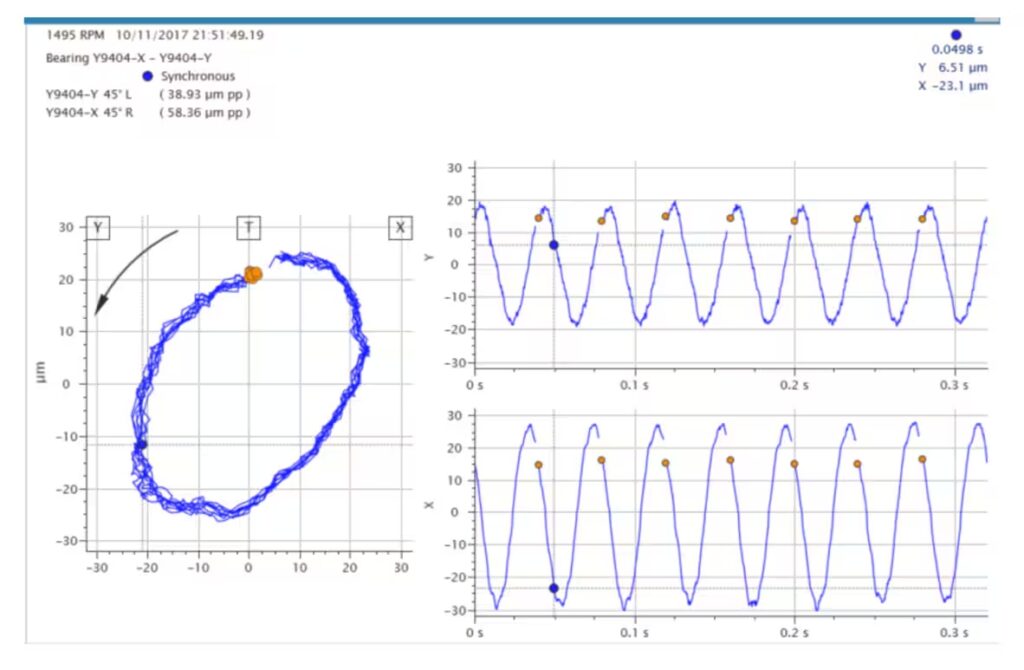This screenshot has height=670, width=1024.
Task: Click the blue Synchronous legend dot
Action: click(148, 76)
